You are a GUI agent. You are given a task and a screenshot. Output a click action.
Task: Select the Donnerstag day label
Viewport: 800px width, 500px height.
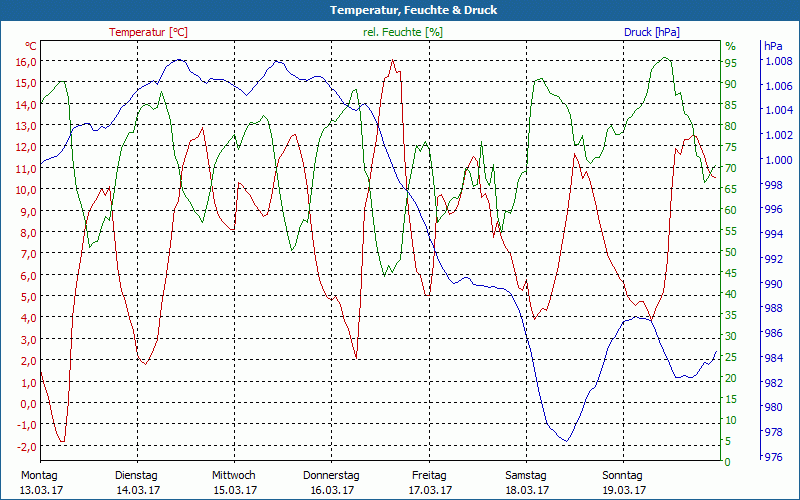tap(331, 475)
